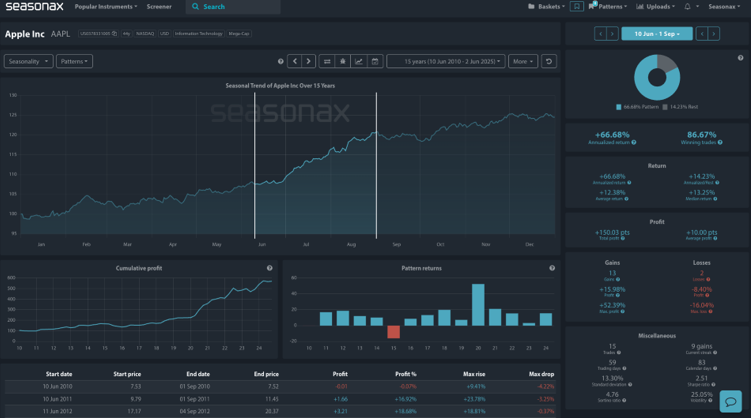Viewport: 751px width, 418px height.
Task: Click the help icon left of chart arrows
Action: (x=281, y=61)
